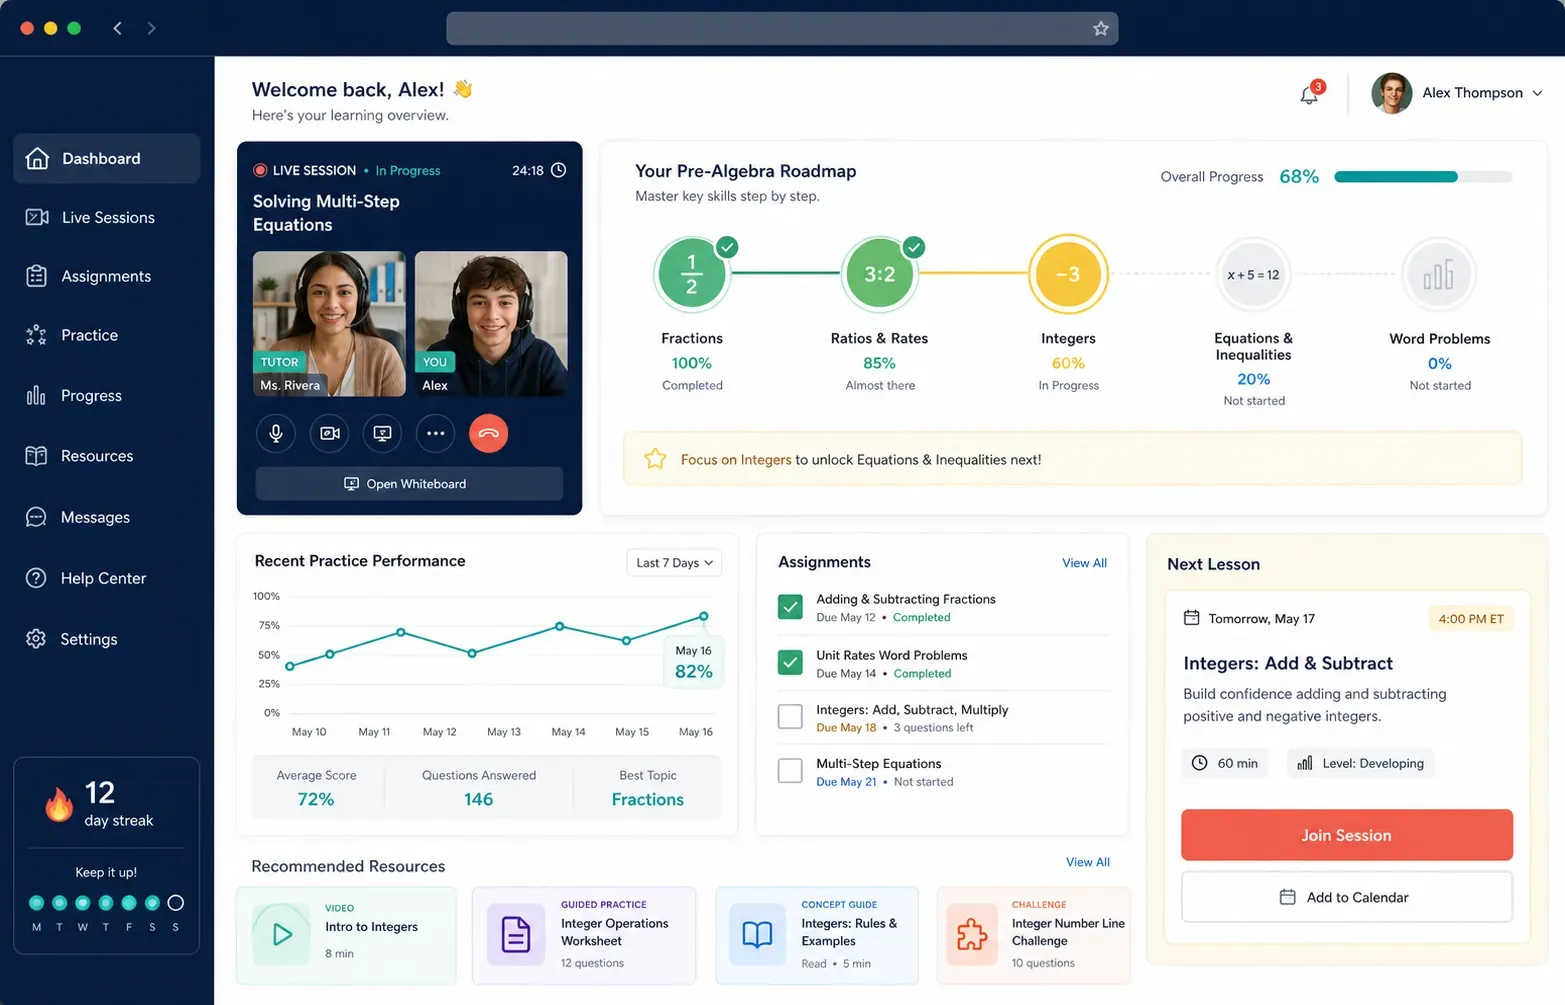Open more options in live session controls
This screenshot has width=1565, height=1005.
tap(435, 433)
